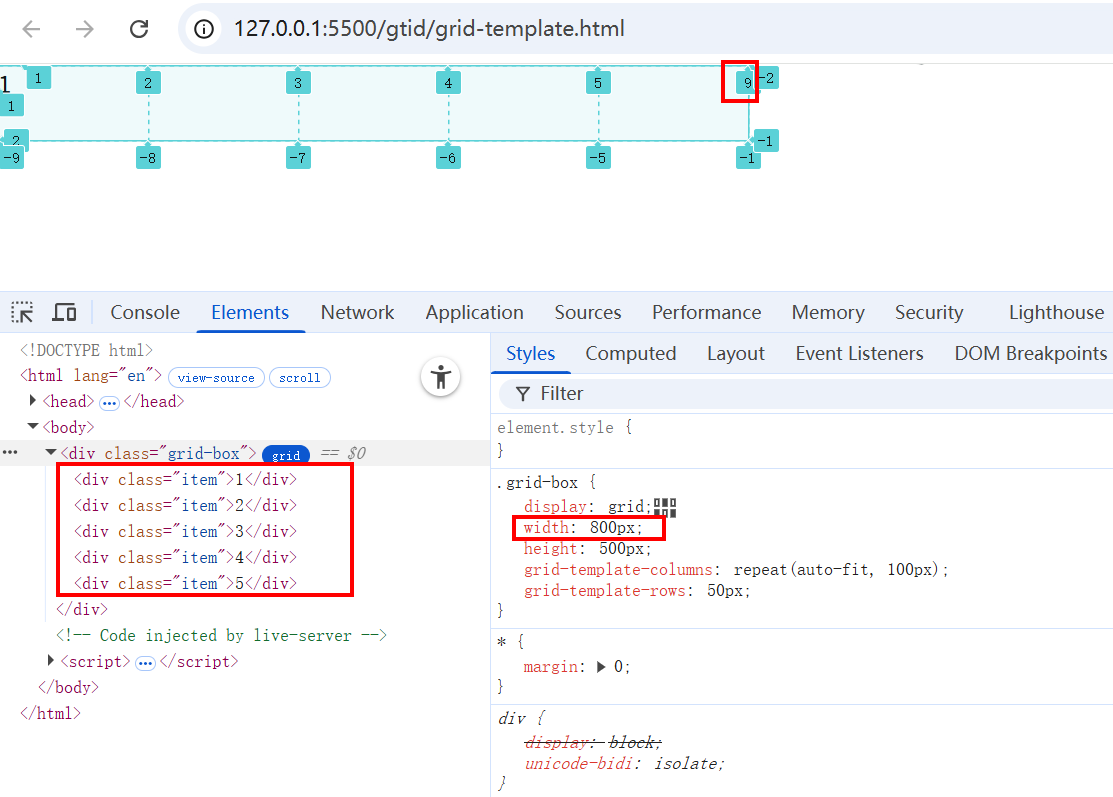Open the Application tab
Screen dimensions: 1113x797
coord(474,312)
